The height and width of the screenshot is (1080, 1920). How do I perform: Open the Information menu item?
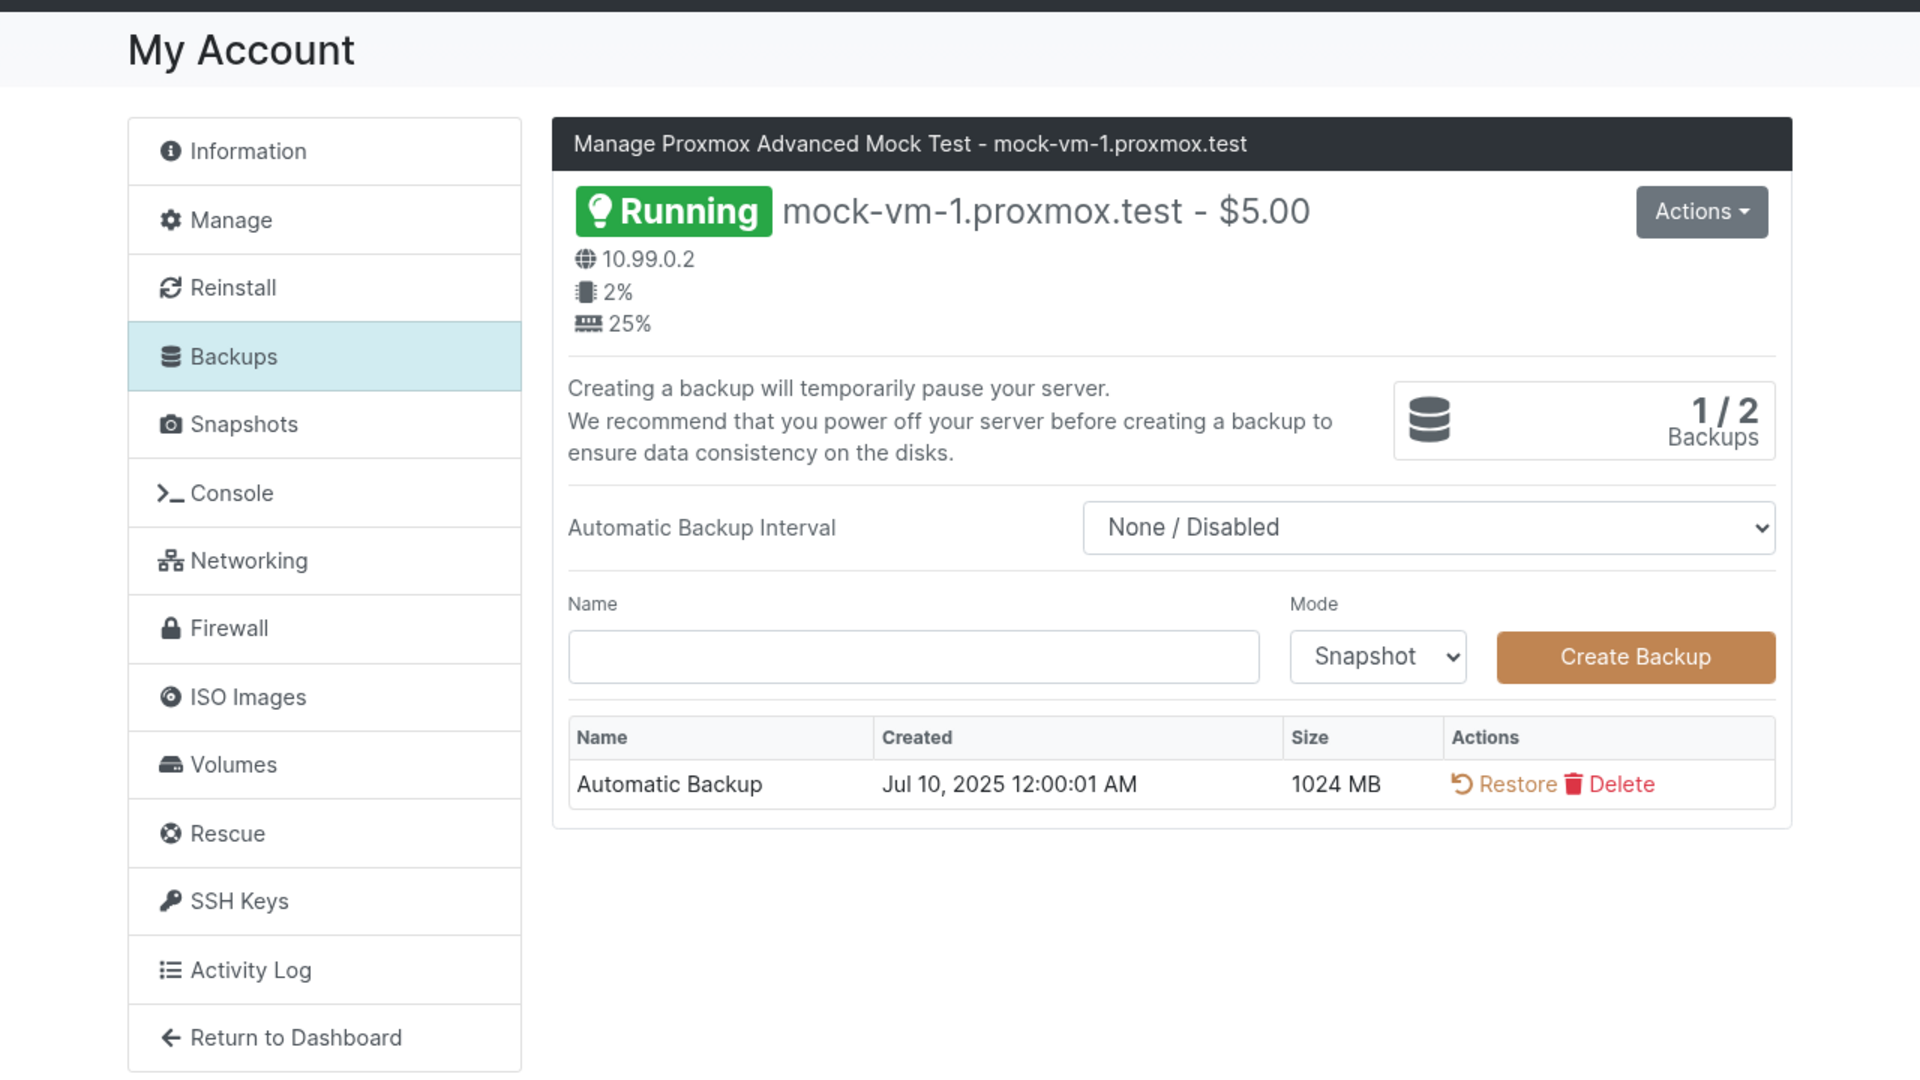coord(324,151)
